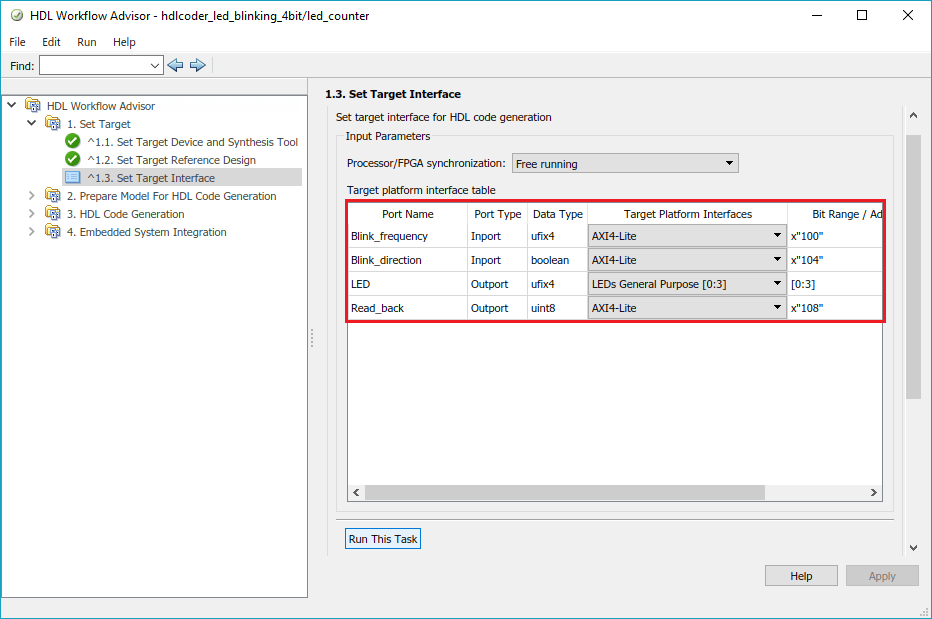Click green check icon beside Set Target Reference Design
The width and height of the screenshot is (932, 619).
coord(72,160)
